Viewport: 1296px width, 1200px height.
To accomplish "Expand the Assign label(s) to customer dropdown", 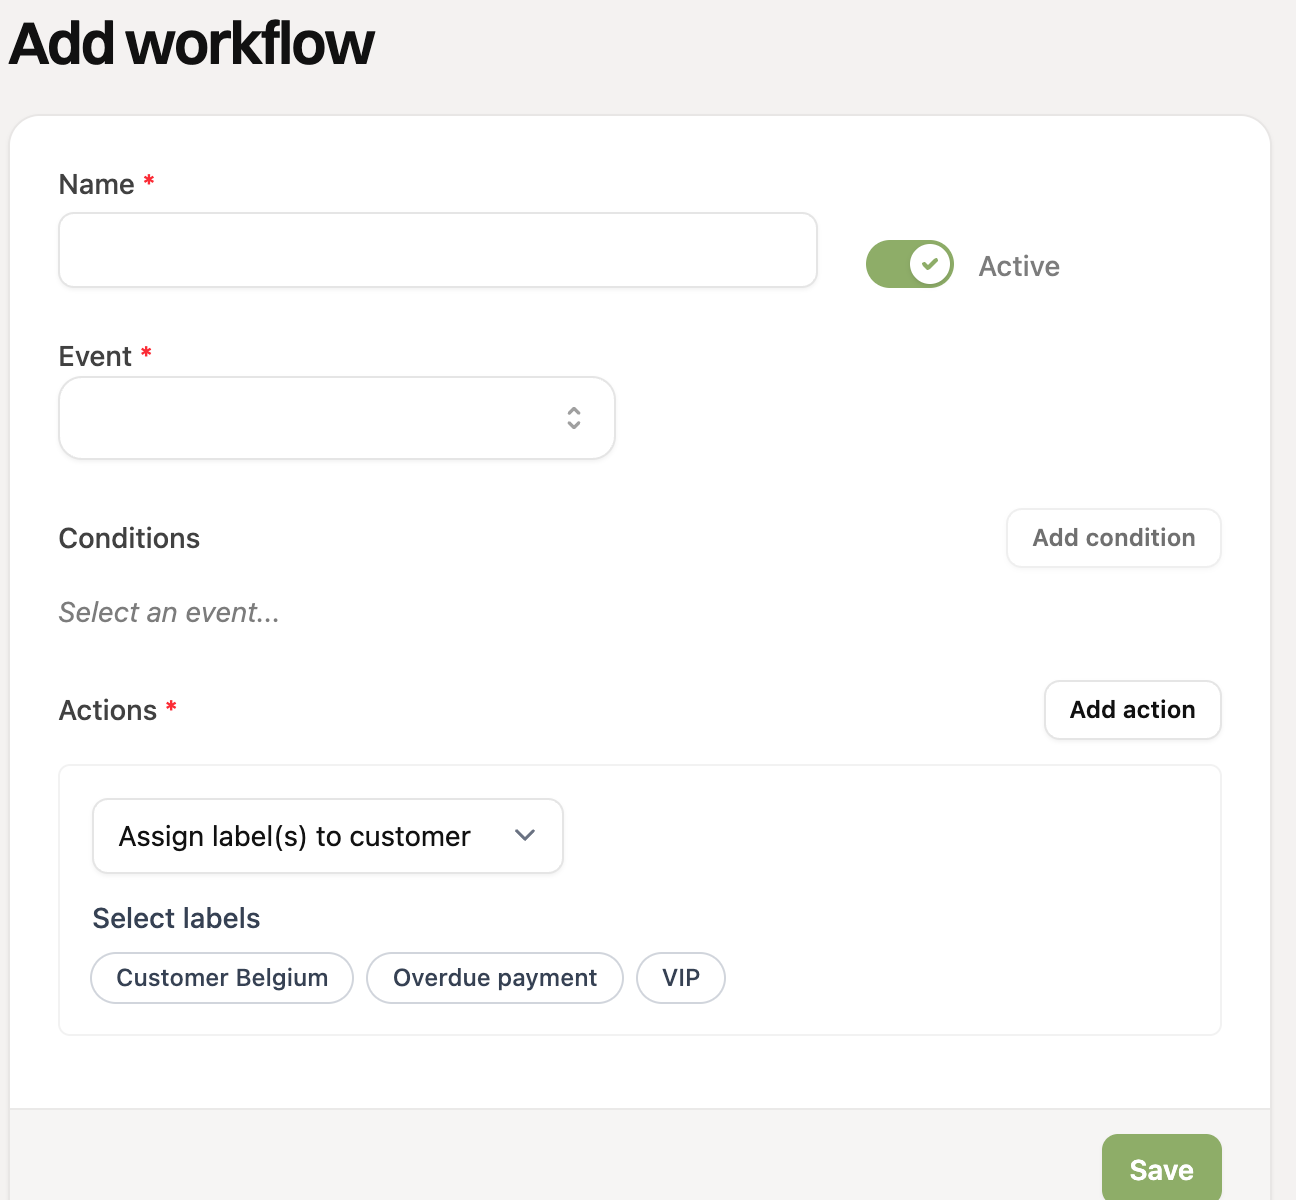I will coord(328,836).
